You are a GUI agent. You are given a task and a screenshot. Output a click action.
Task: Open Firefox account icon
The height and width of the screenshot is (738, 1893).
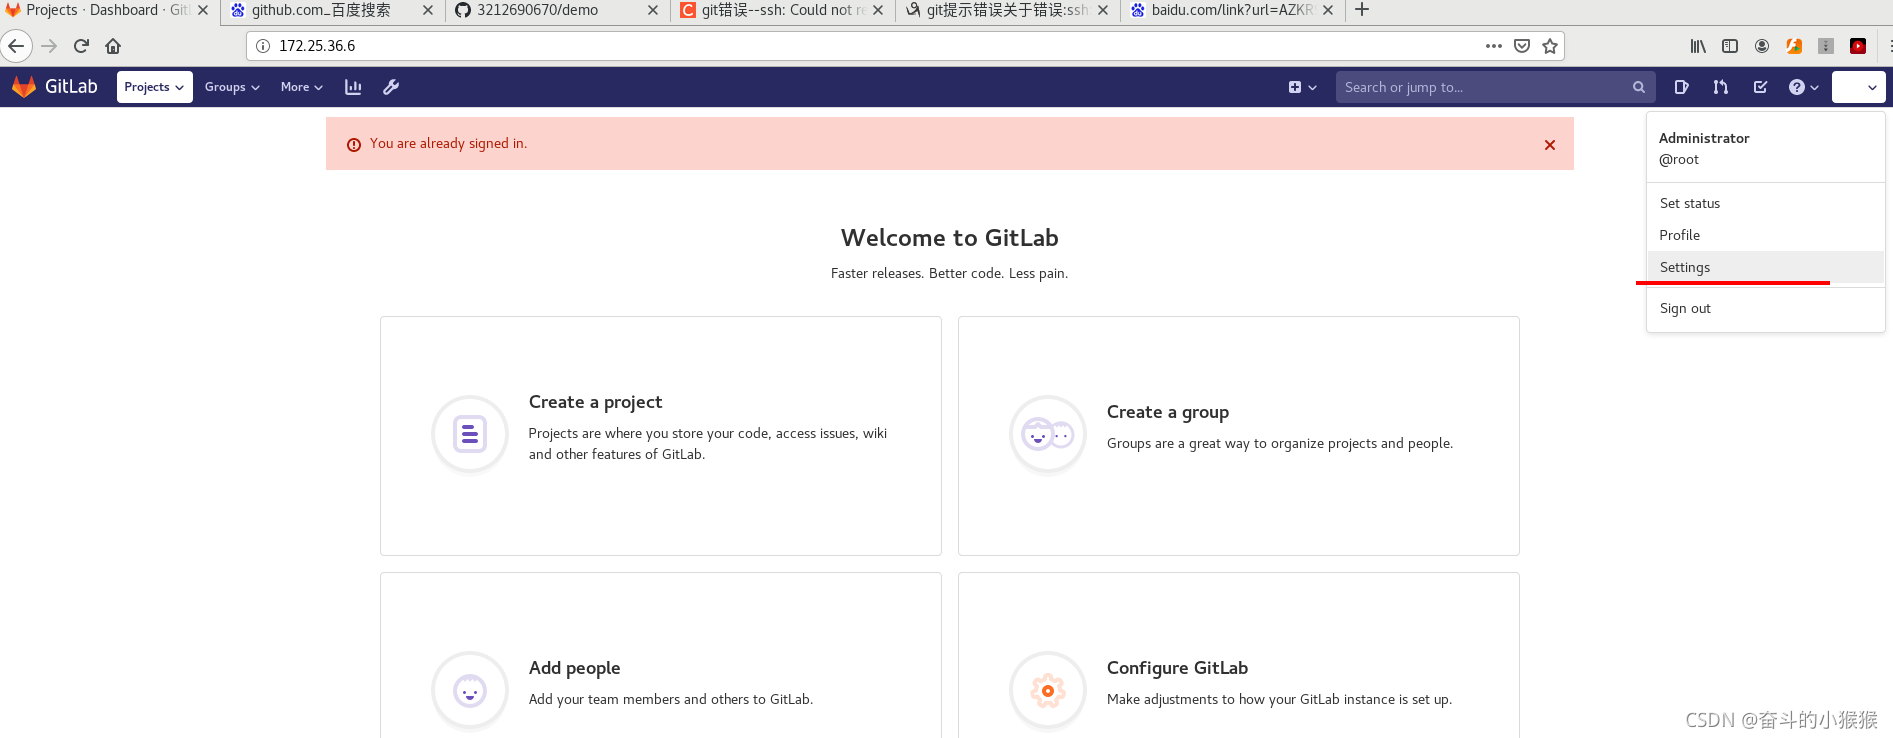click(1762, 46)
